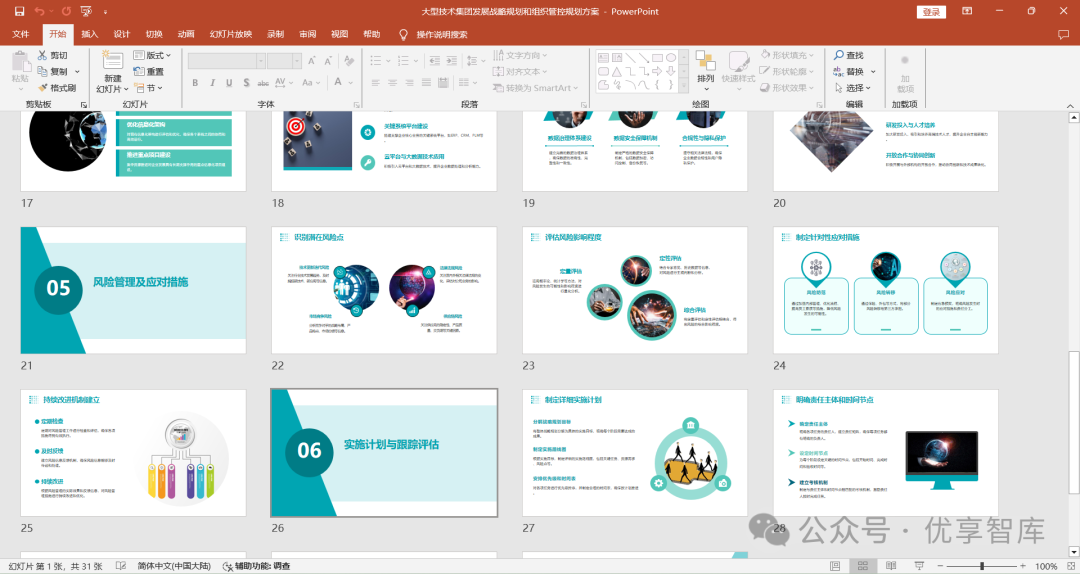Image resolution: width=1080 pixels, height=574 pixels.
Task: Start slideshow from beginning quick access icon
Action: (86, 11)
